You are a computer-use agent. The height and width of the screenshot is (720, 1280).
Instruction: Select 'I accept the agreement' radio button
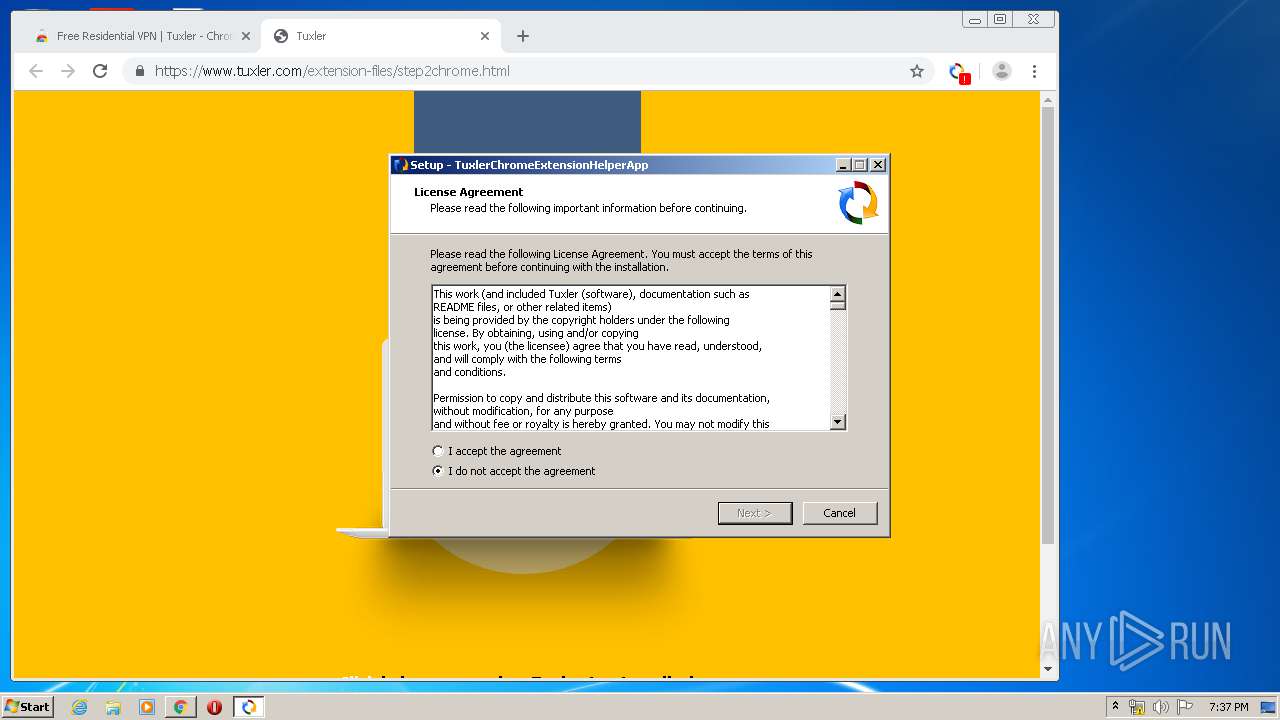437,451
